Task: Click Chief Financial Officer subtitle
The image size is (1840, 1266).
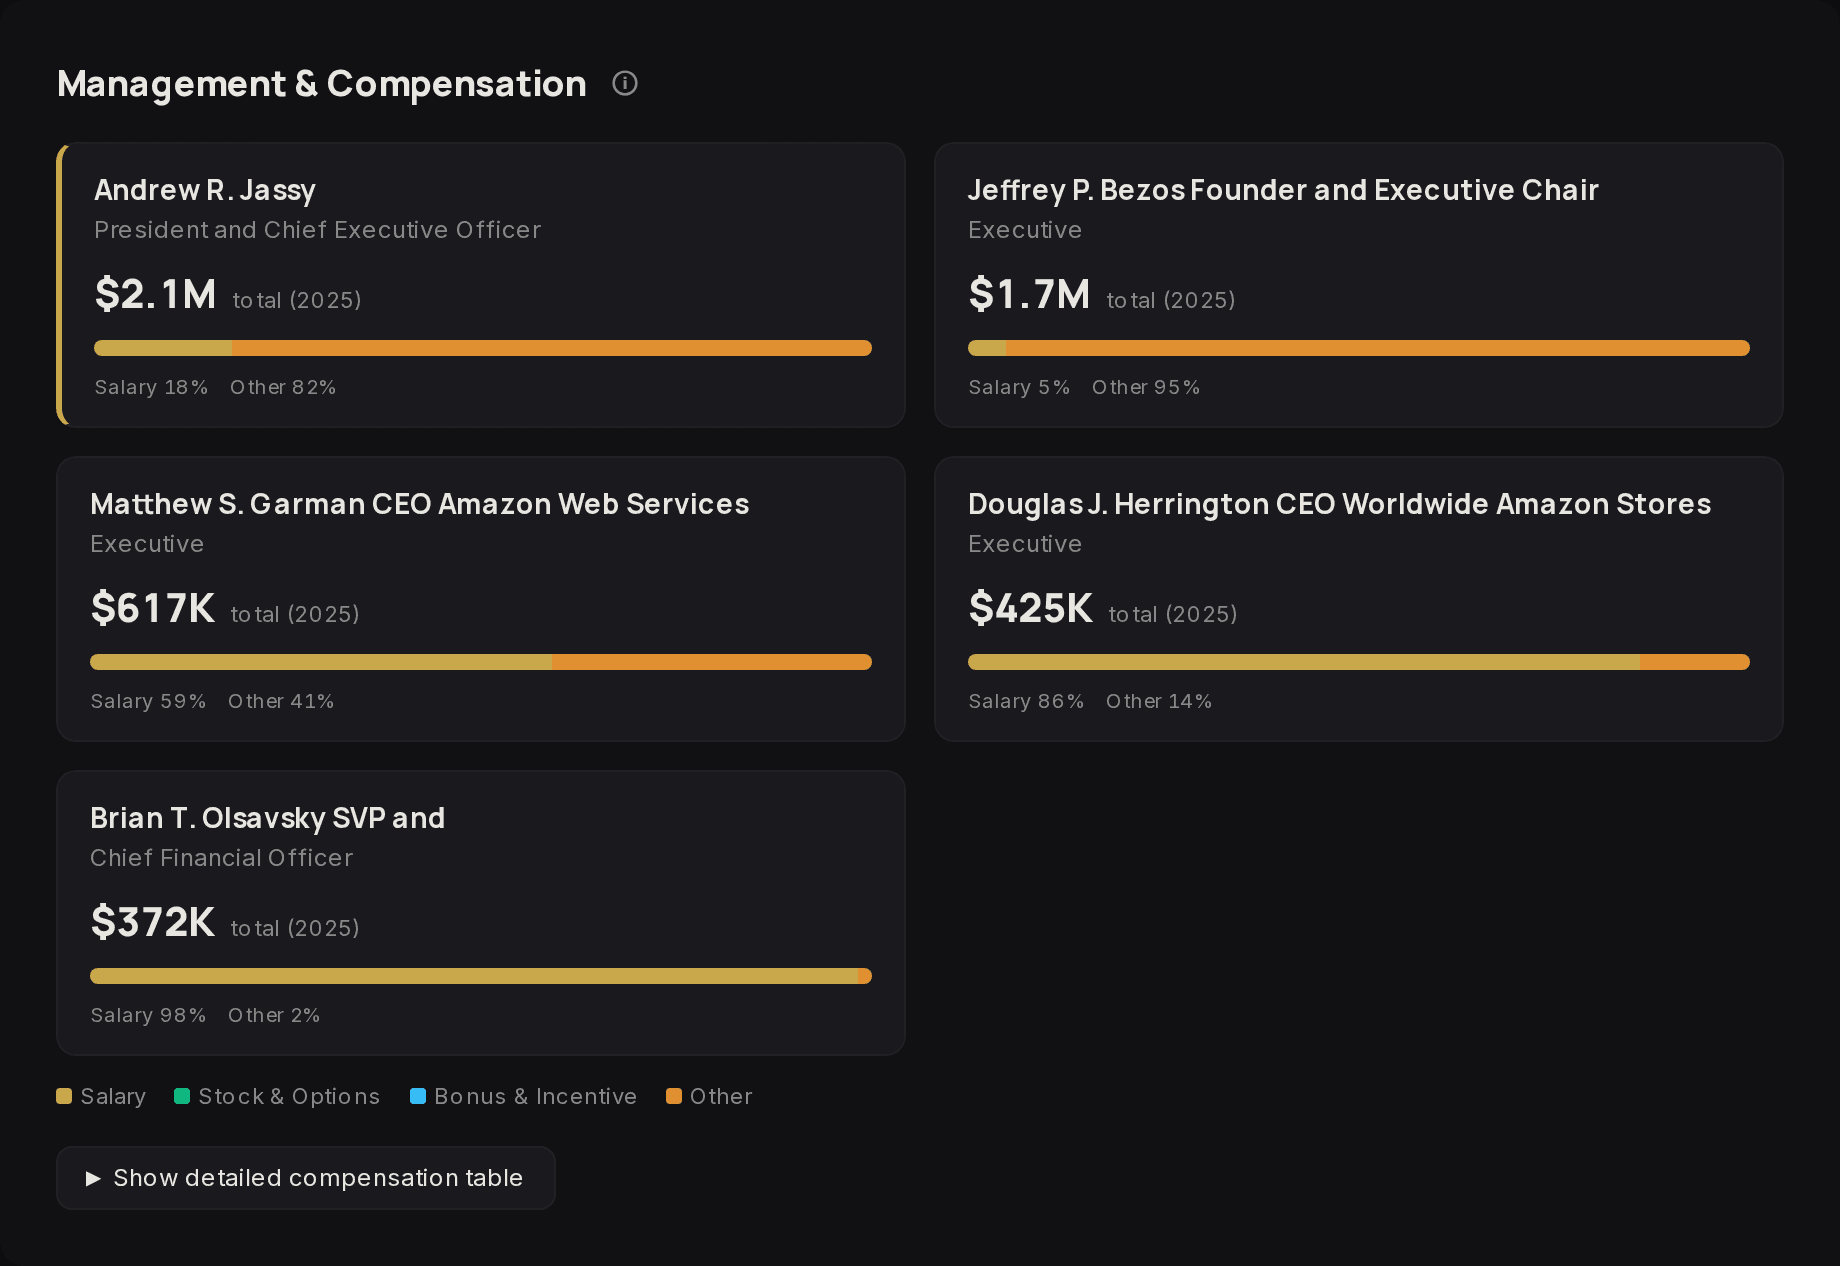Action: coord(222,858)
